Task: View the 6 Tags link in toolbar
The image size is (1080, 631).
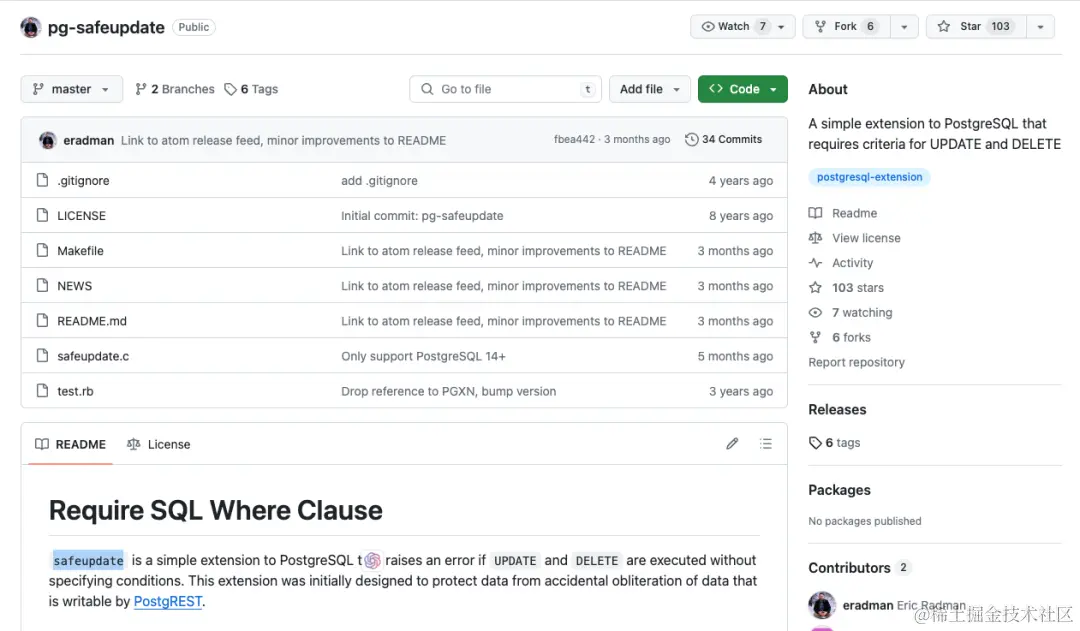Action: click(x=251, y=89)
